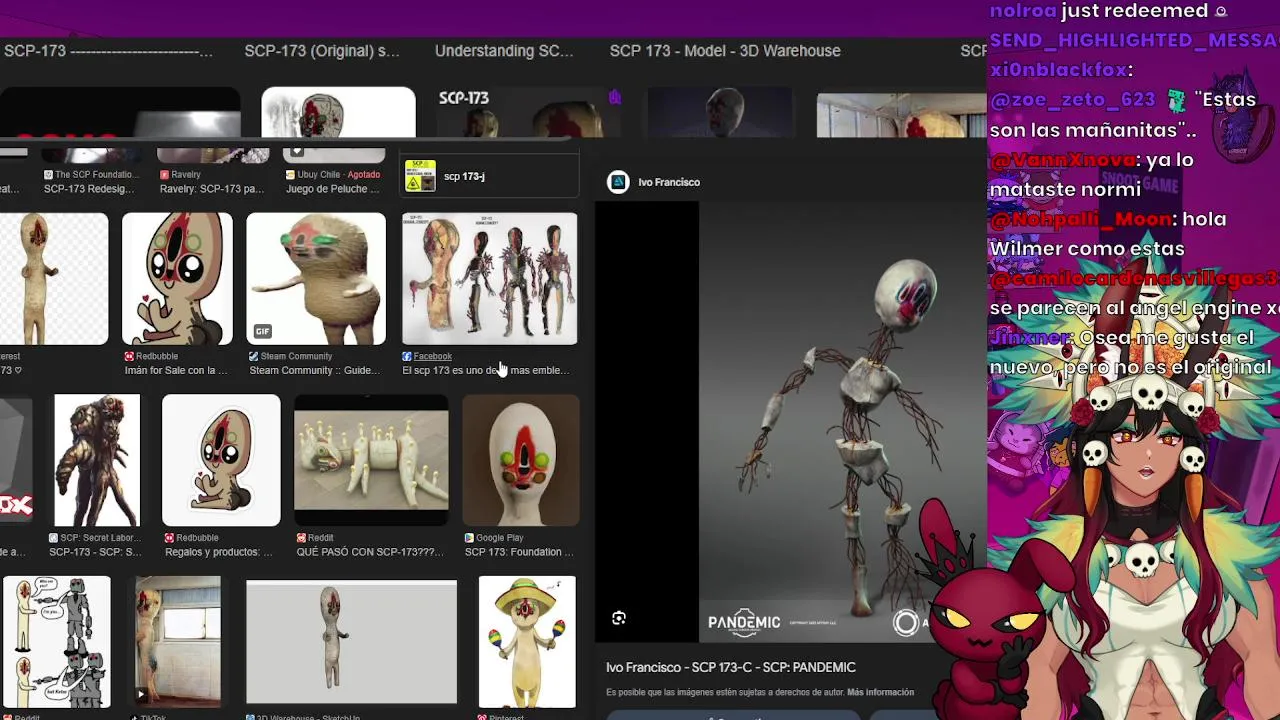Click chat username @VannXnova
Viewport: 1280px width, 720px height.
coord(1063,160)
